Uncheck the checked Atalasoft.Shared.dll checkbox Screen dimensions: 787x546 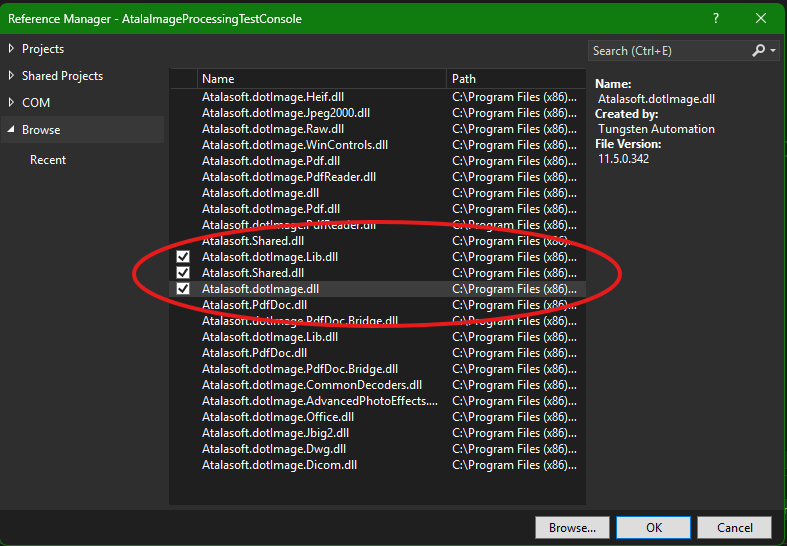point(183,273)
